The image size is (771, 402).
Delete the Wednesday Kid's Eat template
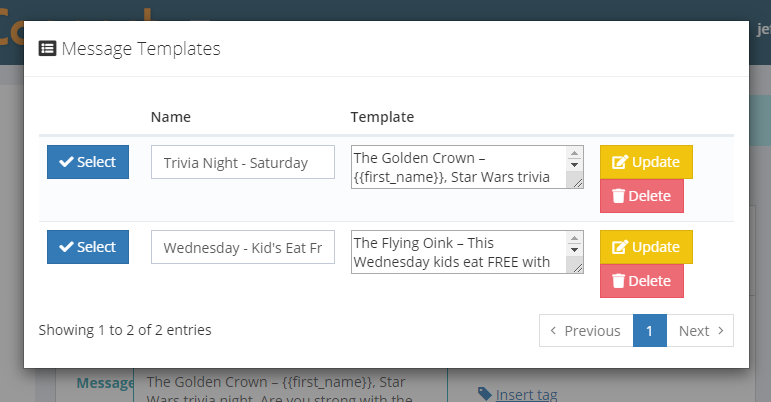[642, 281]
